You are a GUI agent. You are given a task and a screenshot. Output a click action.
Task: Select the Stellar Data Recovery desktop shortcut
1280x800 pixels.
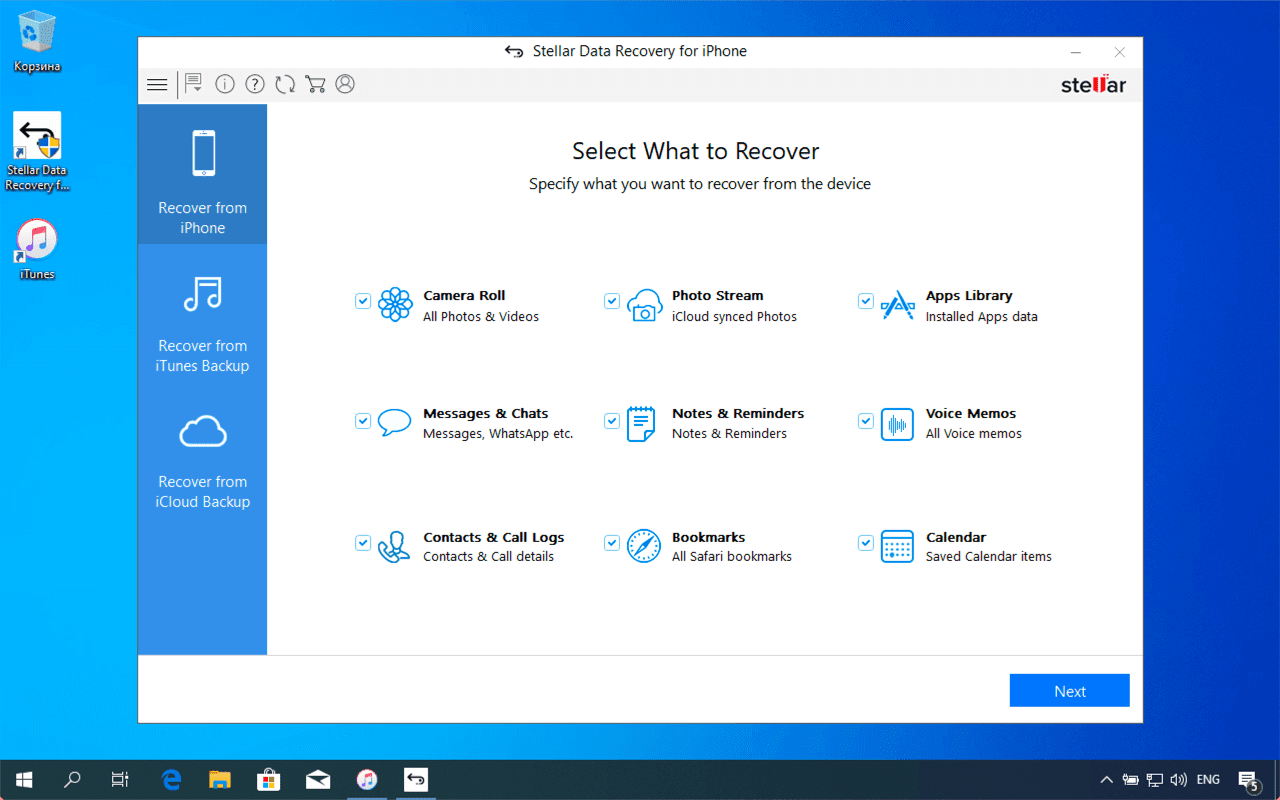point(37,152)
